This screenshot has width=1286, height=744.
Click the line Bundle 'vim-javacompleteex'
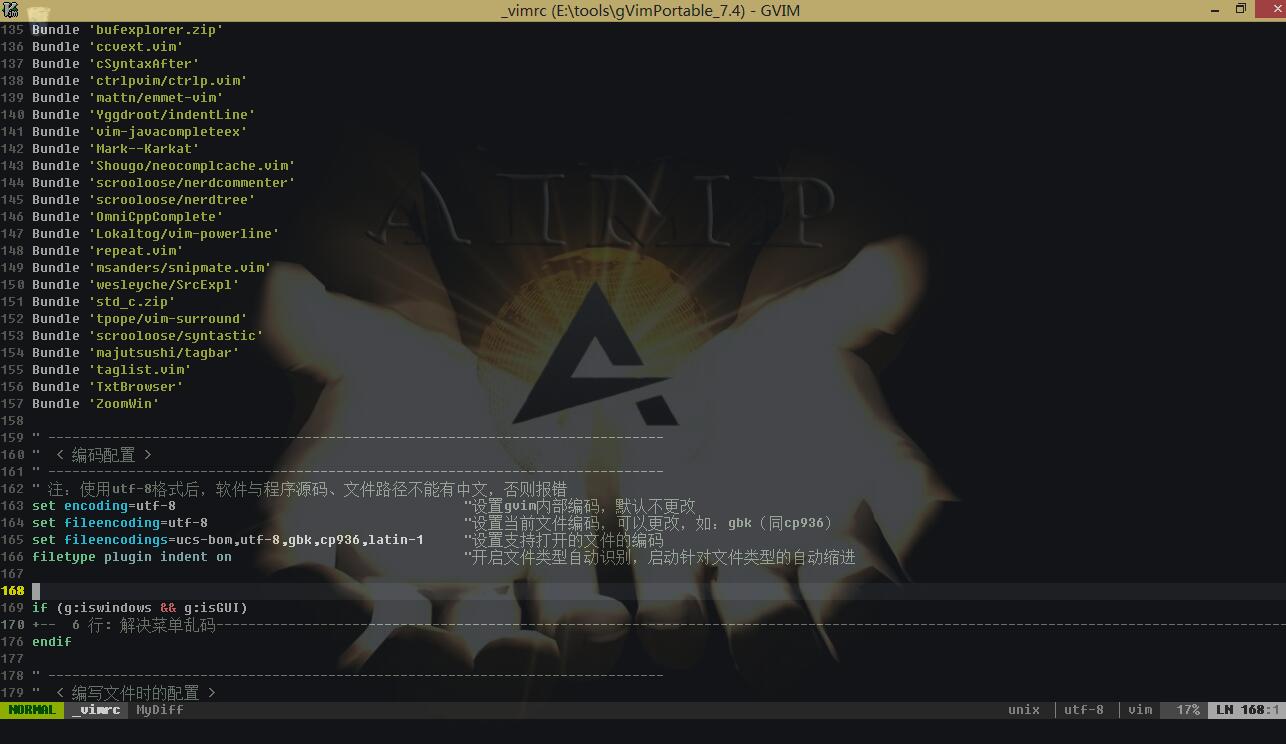140,132
